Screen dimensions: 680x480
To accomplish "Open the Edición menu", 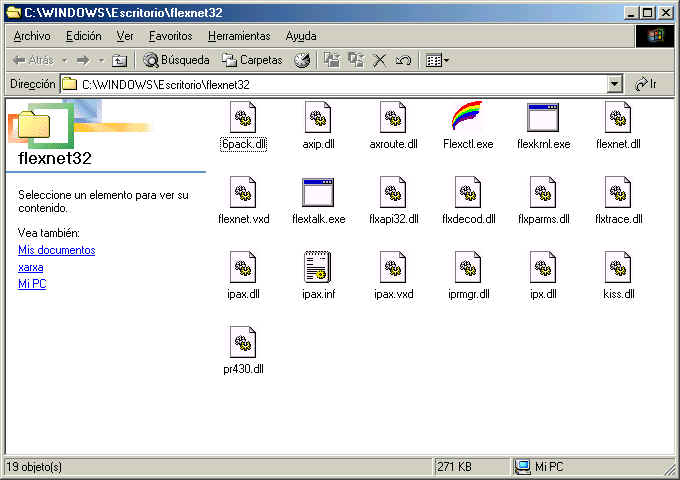I will point(84,36).
